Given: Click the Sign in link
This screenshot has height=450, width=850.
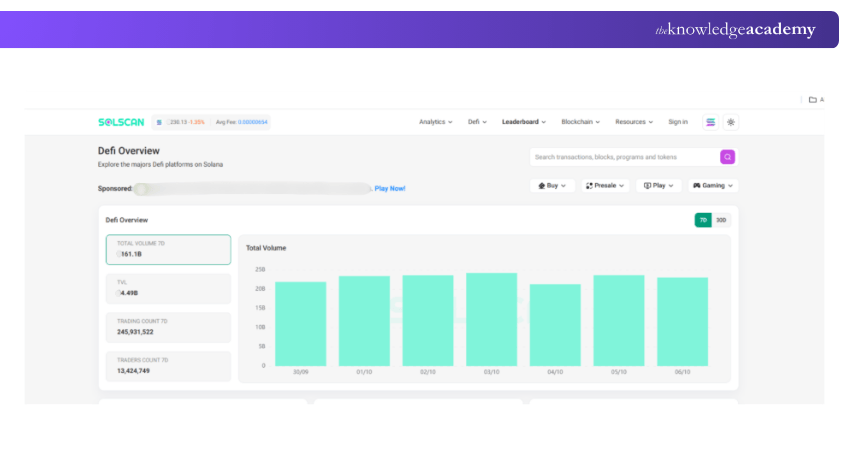Looking at the screenshot, I should point(678,122).
